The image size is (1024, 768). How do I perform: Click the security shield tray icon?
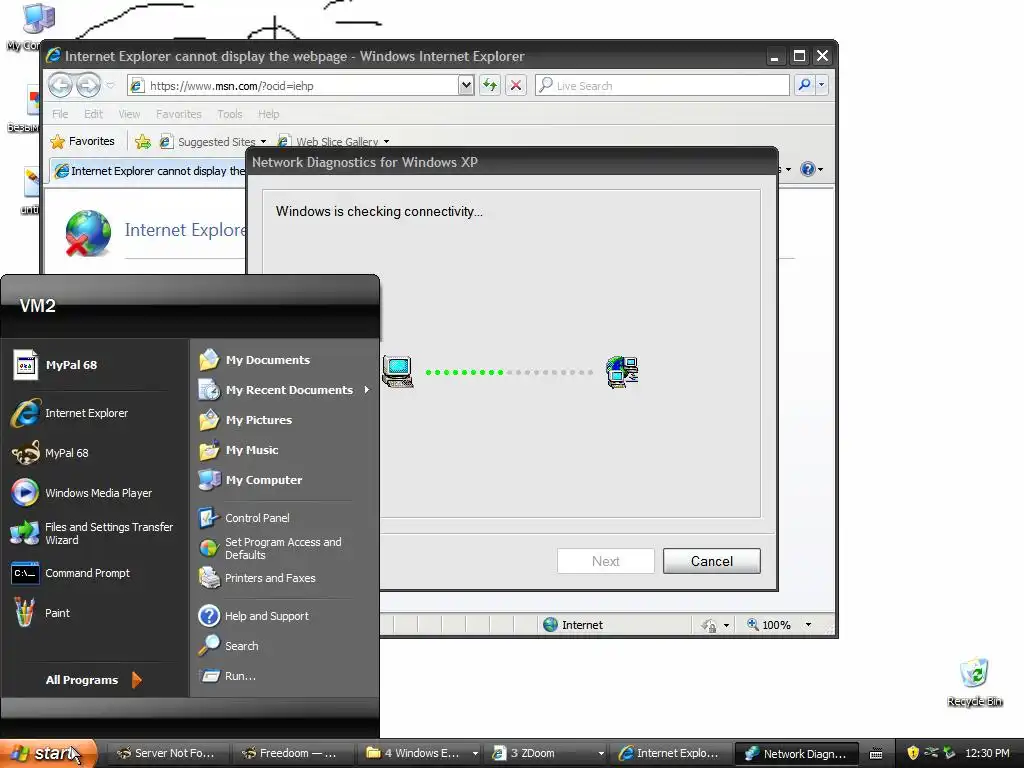pos(913,753)
